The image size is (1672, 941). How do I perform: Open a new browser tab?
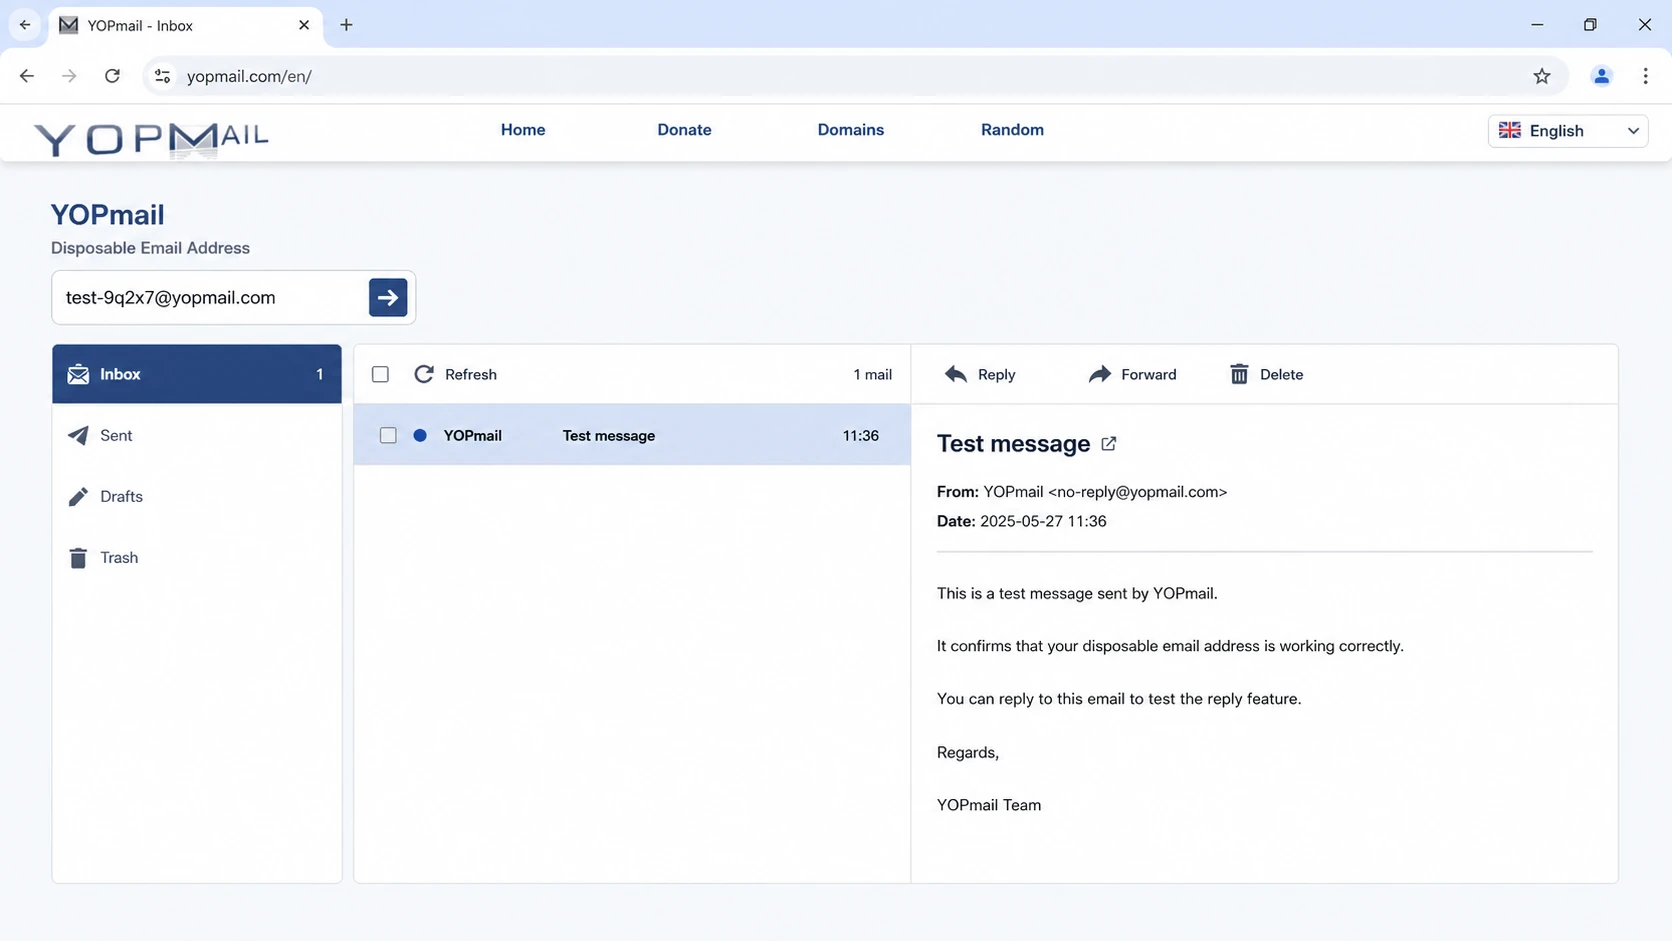click(x=346, y=25)
